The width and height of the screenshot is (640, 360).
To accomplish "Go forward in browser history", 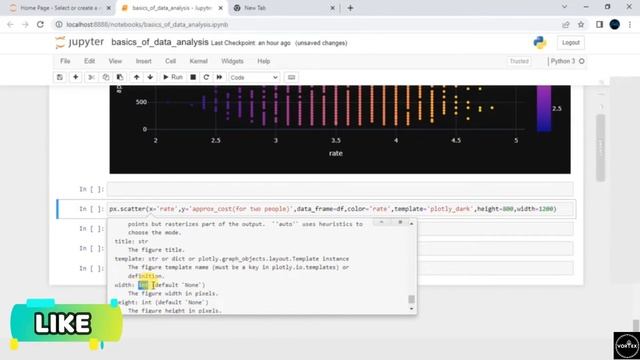I will 25,24.
